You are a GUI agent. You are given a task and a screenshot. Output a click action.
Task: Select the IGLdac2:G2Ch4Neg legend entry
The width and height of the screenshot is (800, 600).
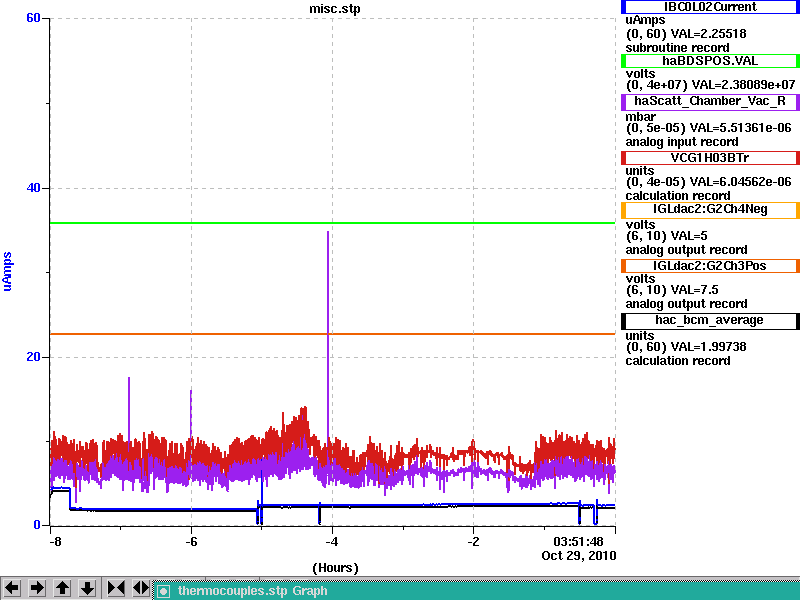pyautogui.click(x=710, y=209)
